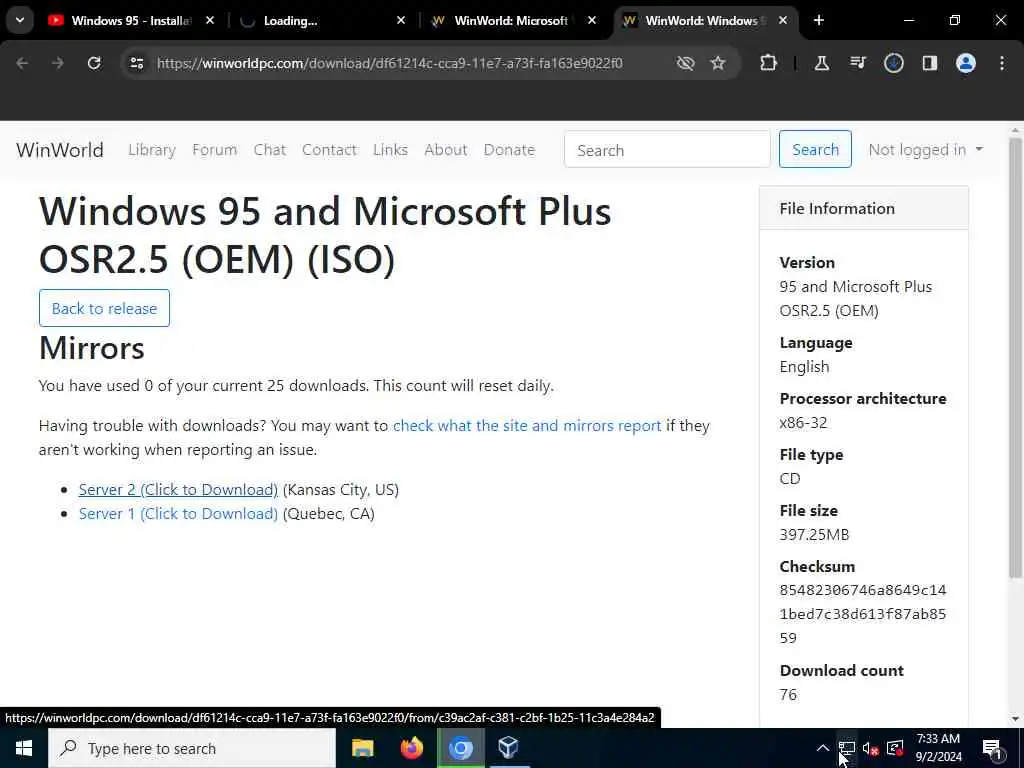Go to WinWorld home logo link
Image resolution: width=1024 pixels, height=768 pixels.
(59, 150)
